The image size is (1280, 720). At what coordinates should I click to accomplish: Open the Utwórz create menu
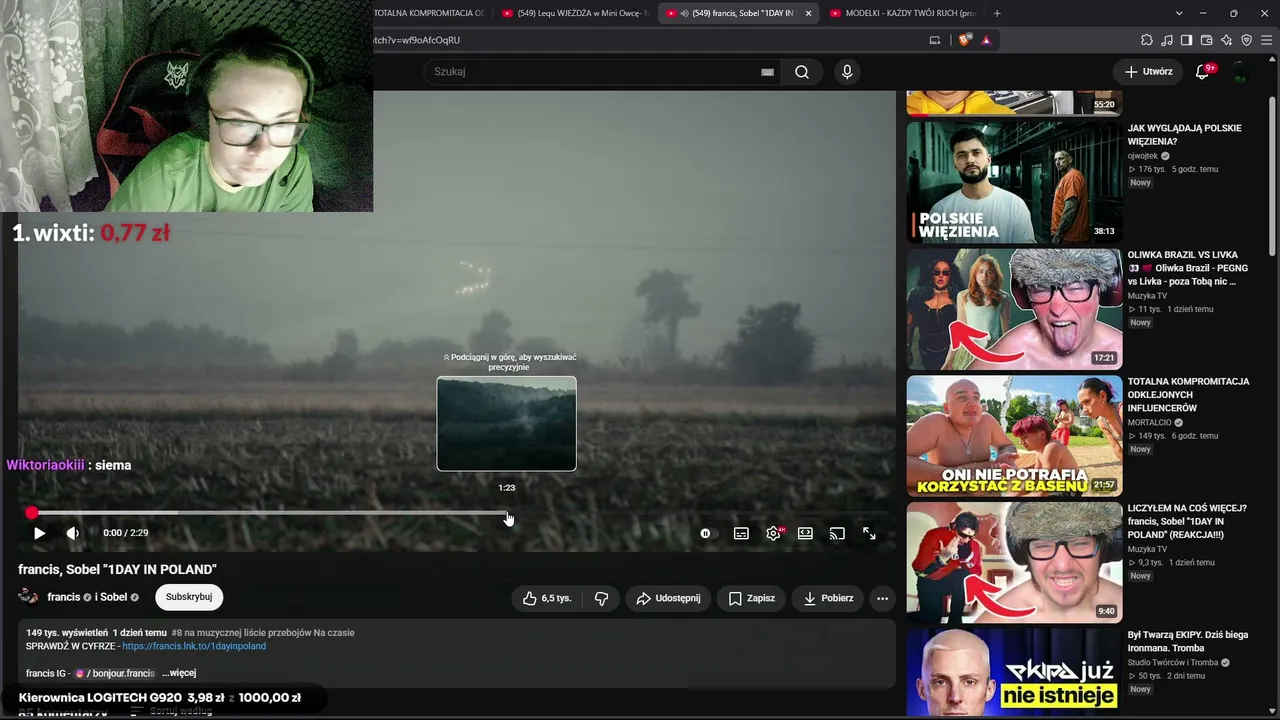click(1148, 72)
